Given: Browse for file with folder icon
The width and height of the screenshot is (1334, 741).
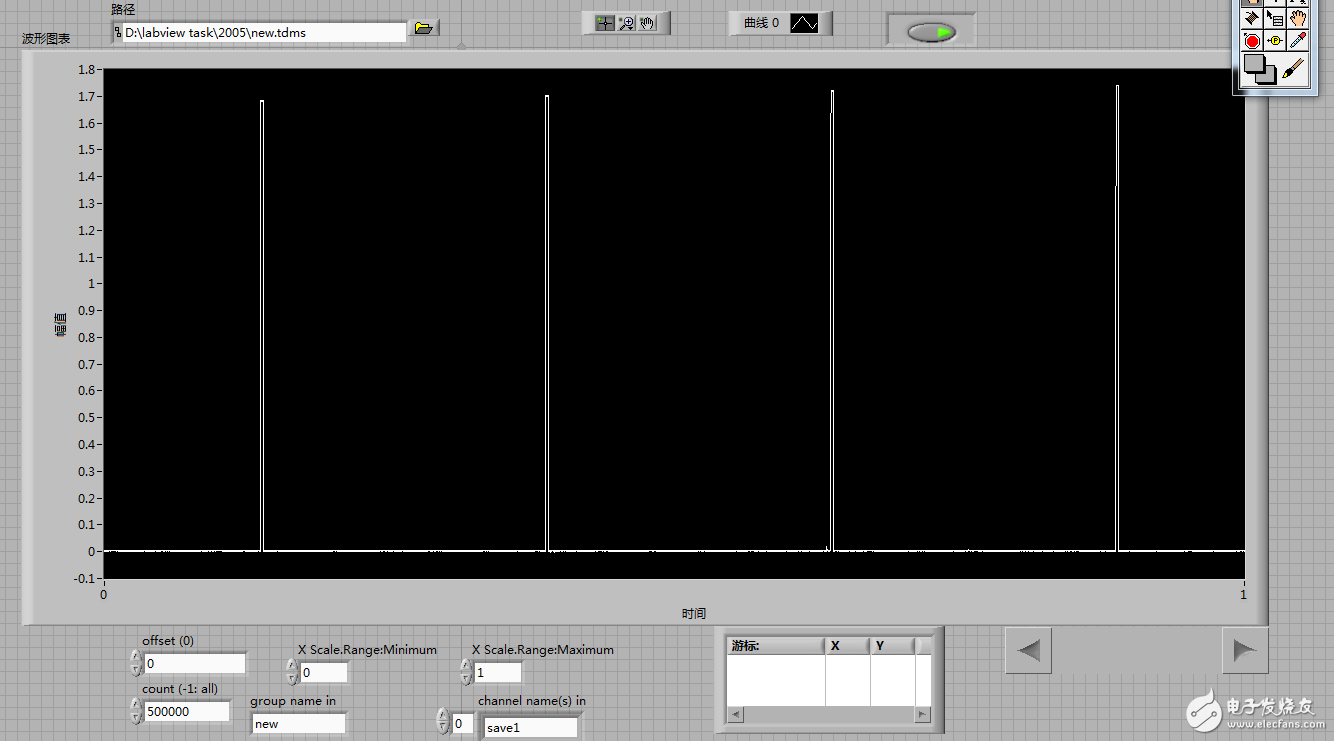Looking at the screenshot, I should click(424, 29).
